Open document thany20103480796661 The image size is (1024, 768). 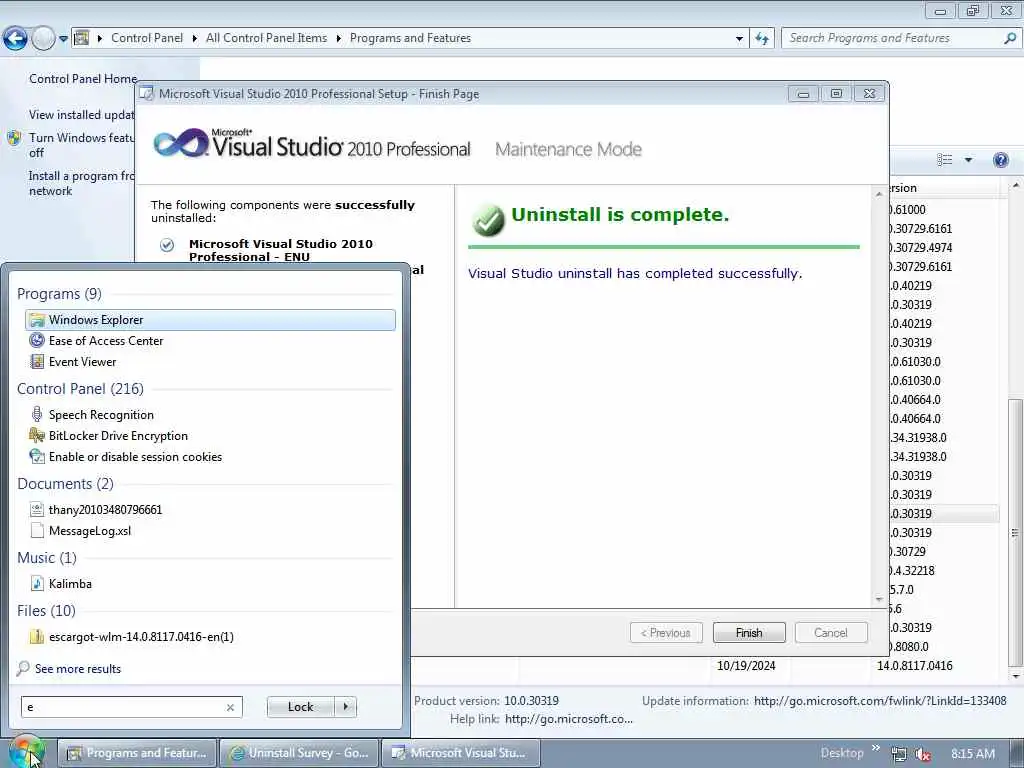(x=105, y=509)
